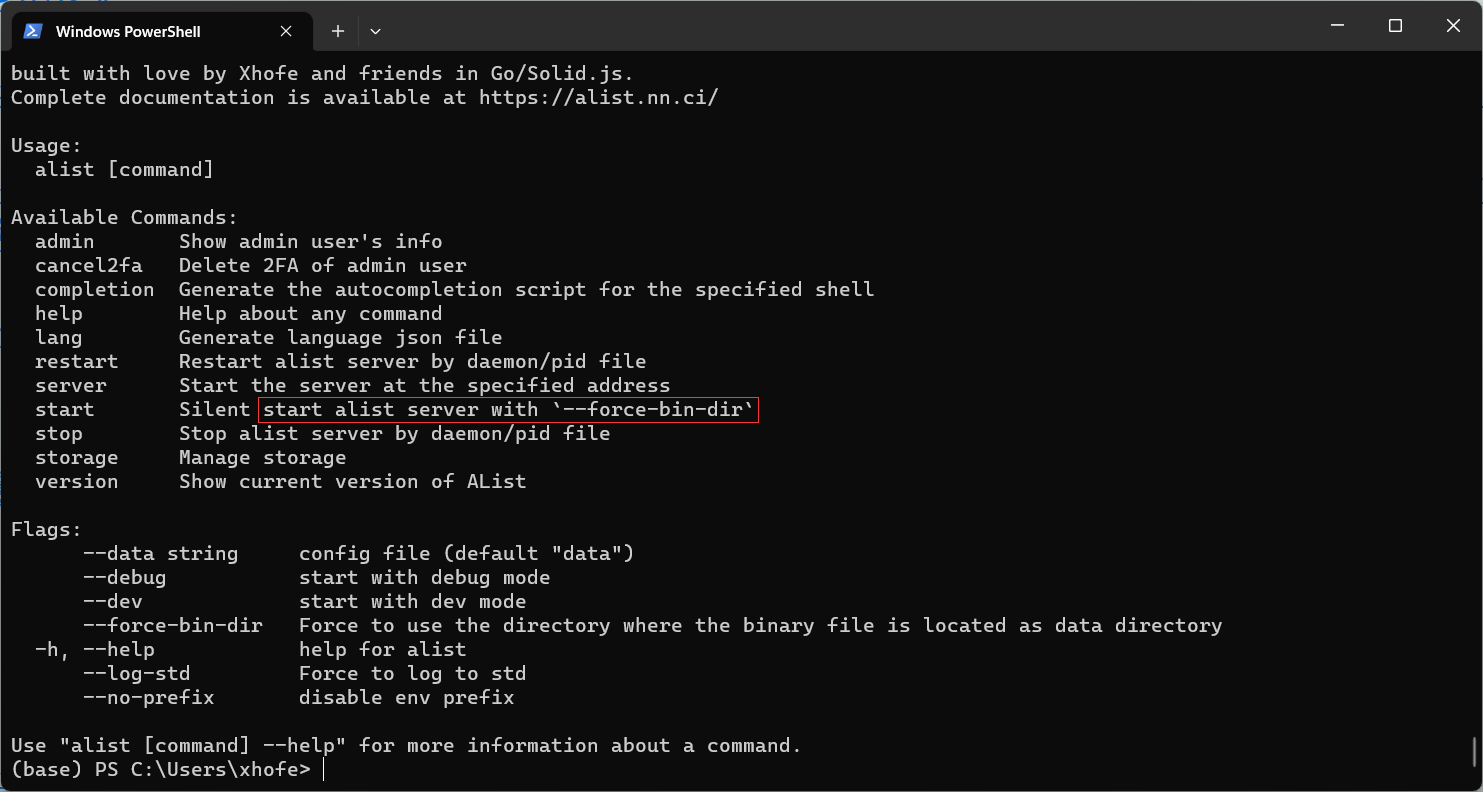
Task: Open a new terminal tab with the plus button
Action: click(337, 31)
